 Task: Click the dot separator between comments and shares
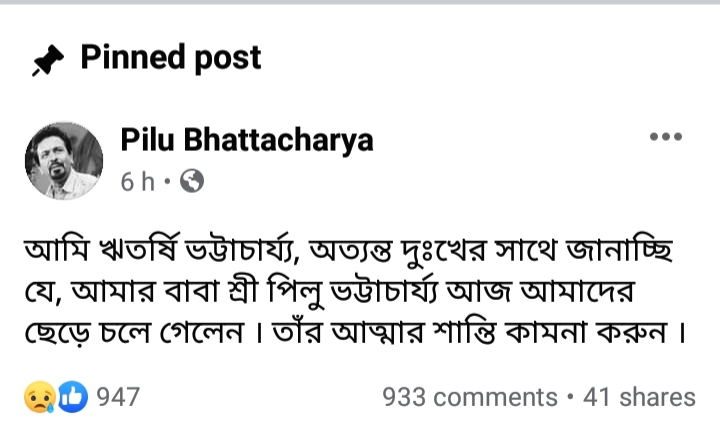pyautogui.click(x=569, y=397)
